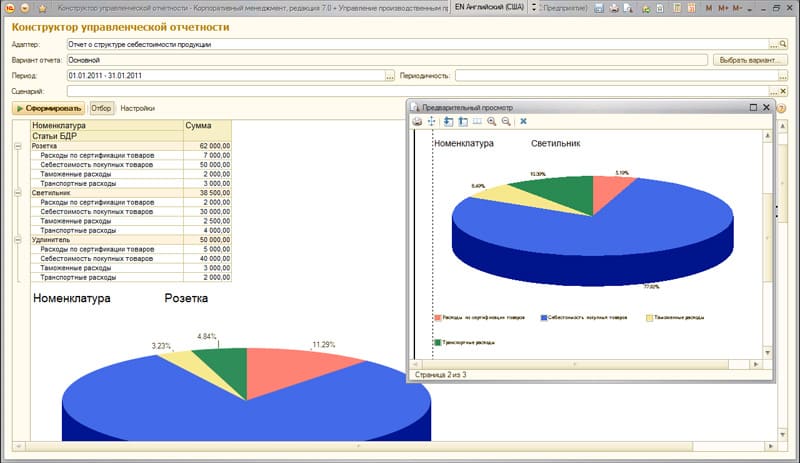
Task: Go to next page in preview toolbar
Action: [463, 121]
